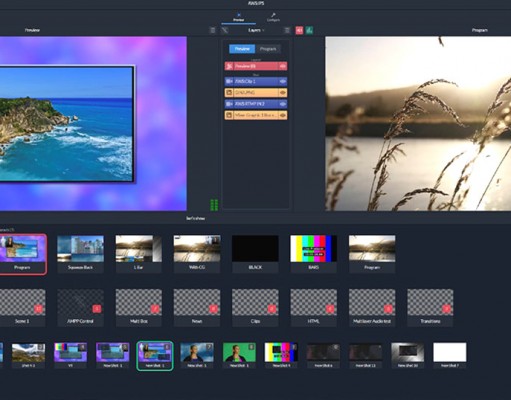The image size is (511, 400).
Task: Select the BARS color bars scene thumbnail
Action: pos(313,254)
